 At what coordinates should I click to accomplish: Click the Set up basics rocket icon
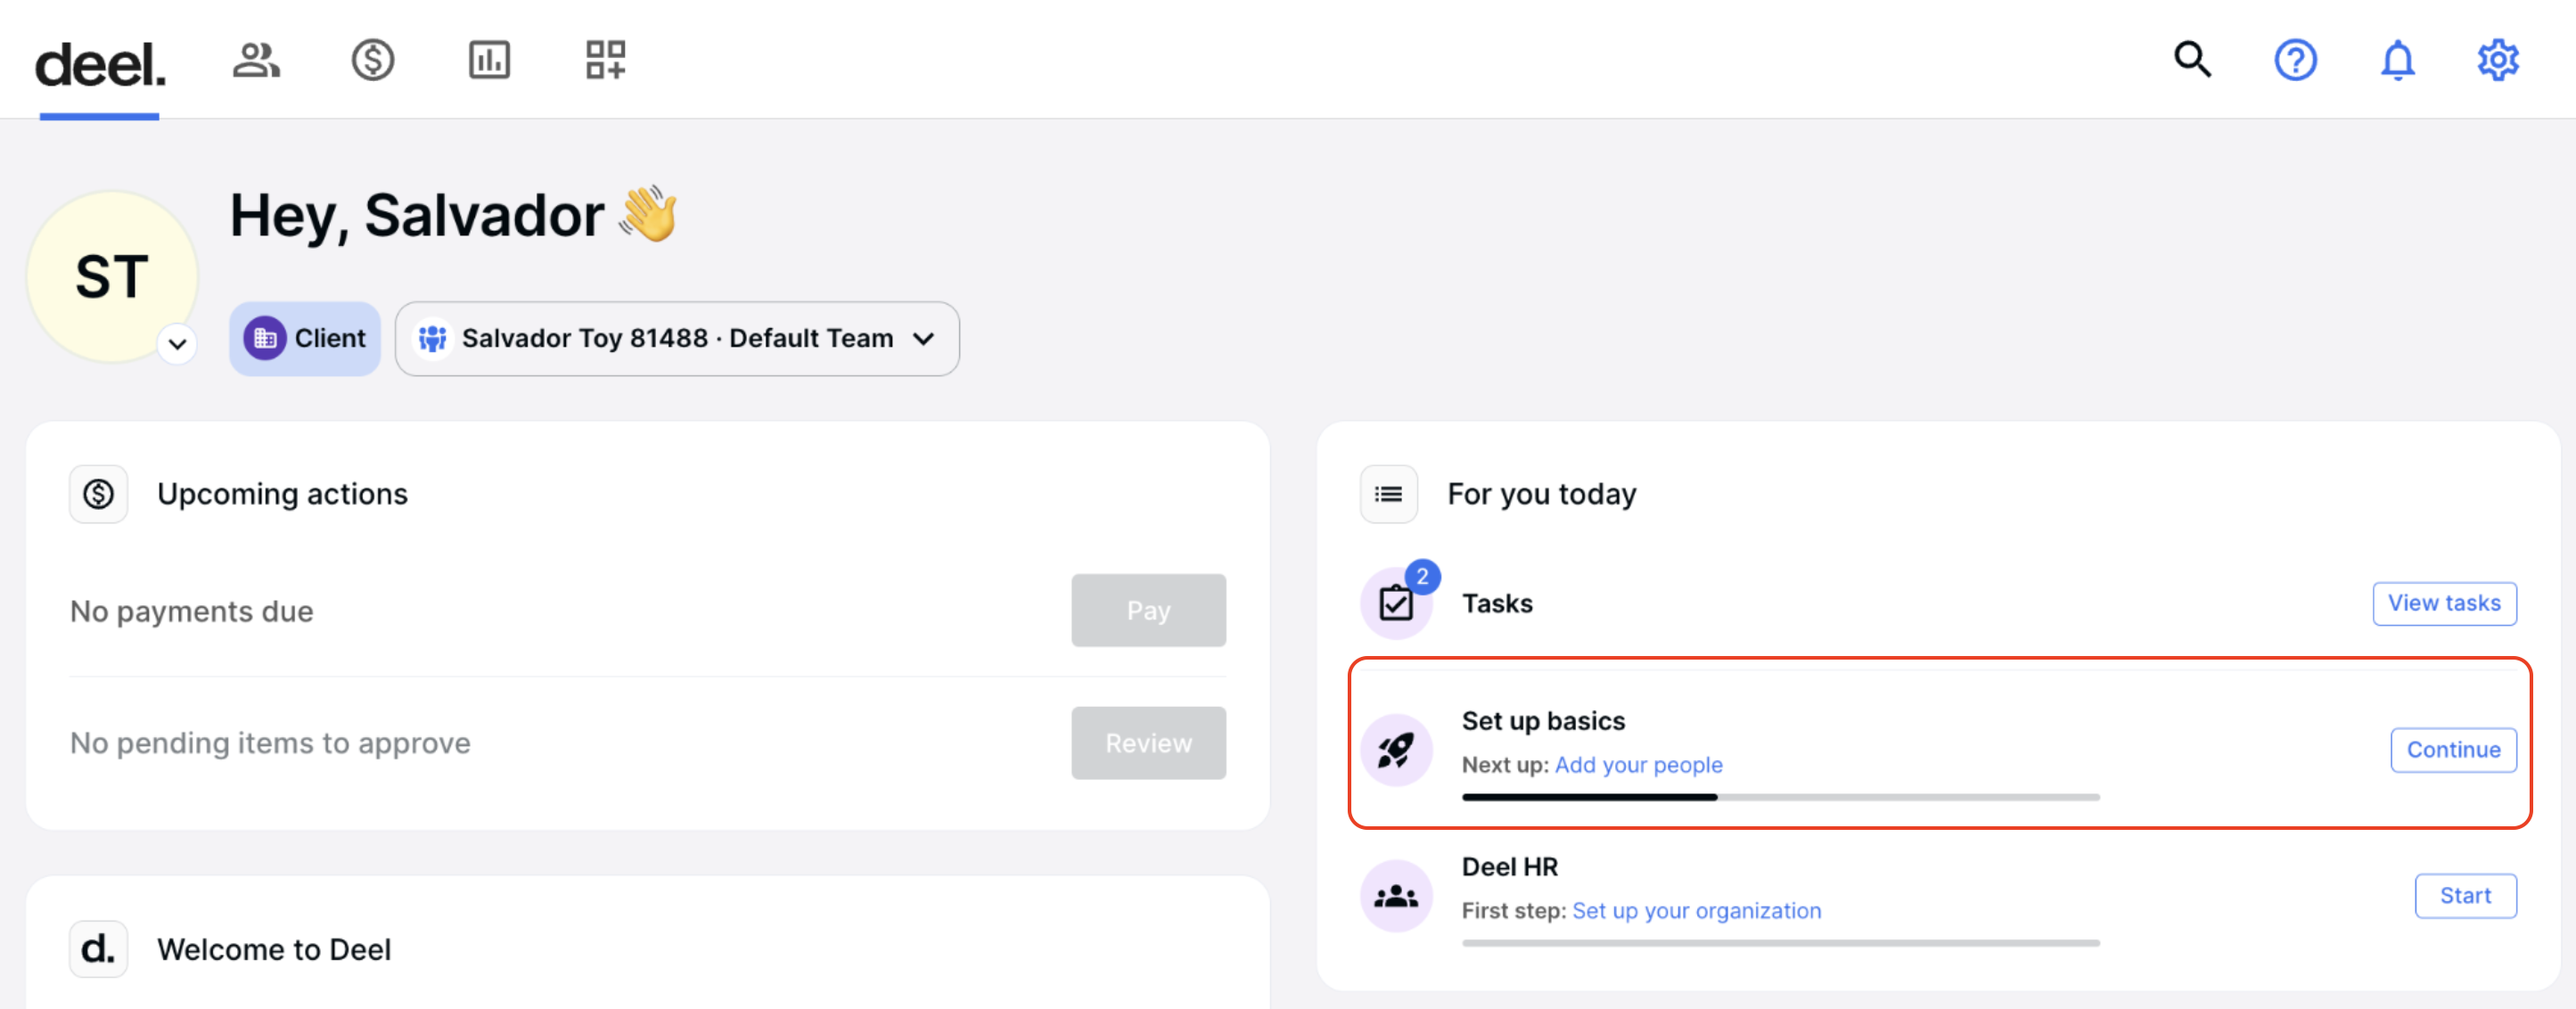tap(1396, 749)
